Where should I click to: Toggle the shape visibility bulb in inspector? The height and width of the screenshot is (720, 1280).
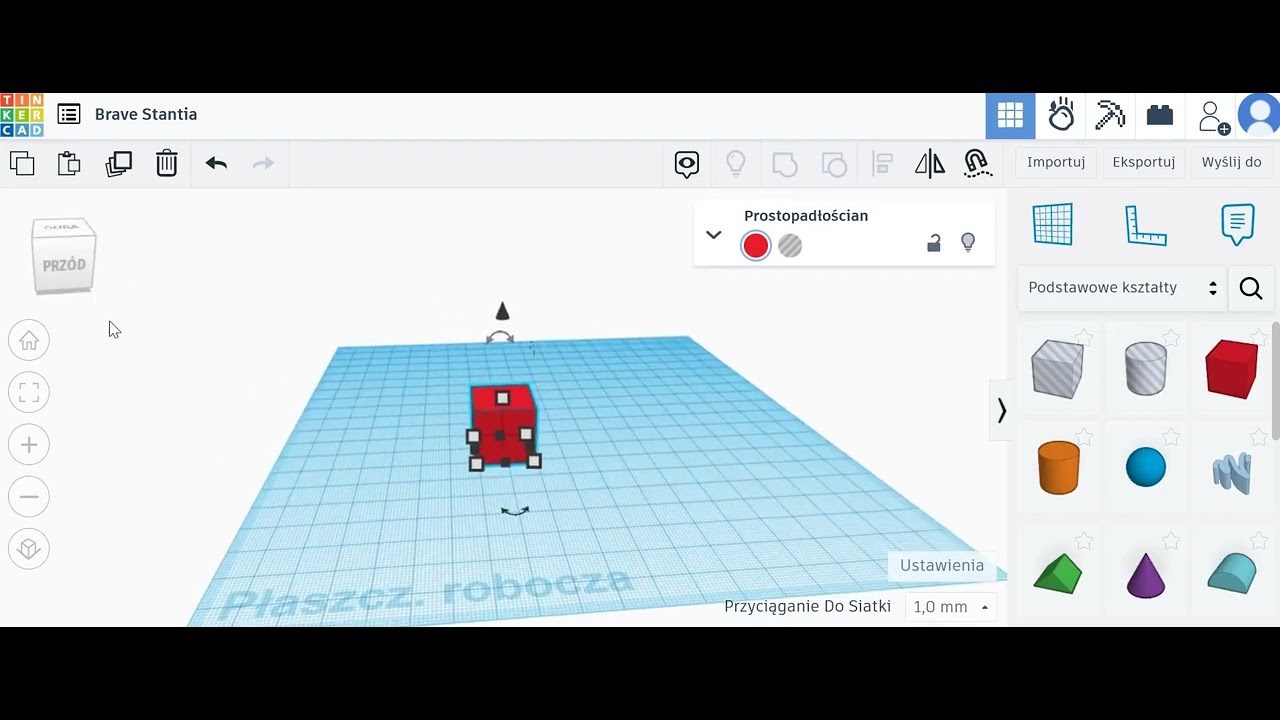click(x=968, y=243)
